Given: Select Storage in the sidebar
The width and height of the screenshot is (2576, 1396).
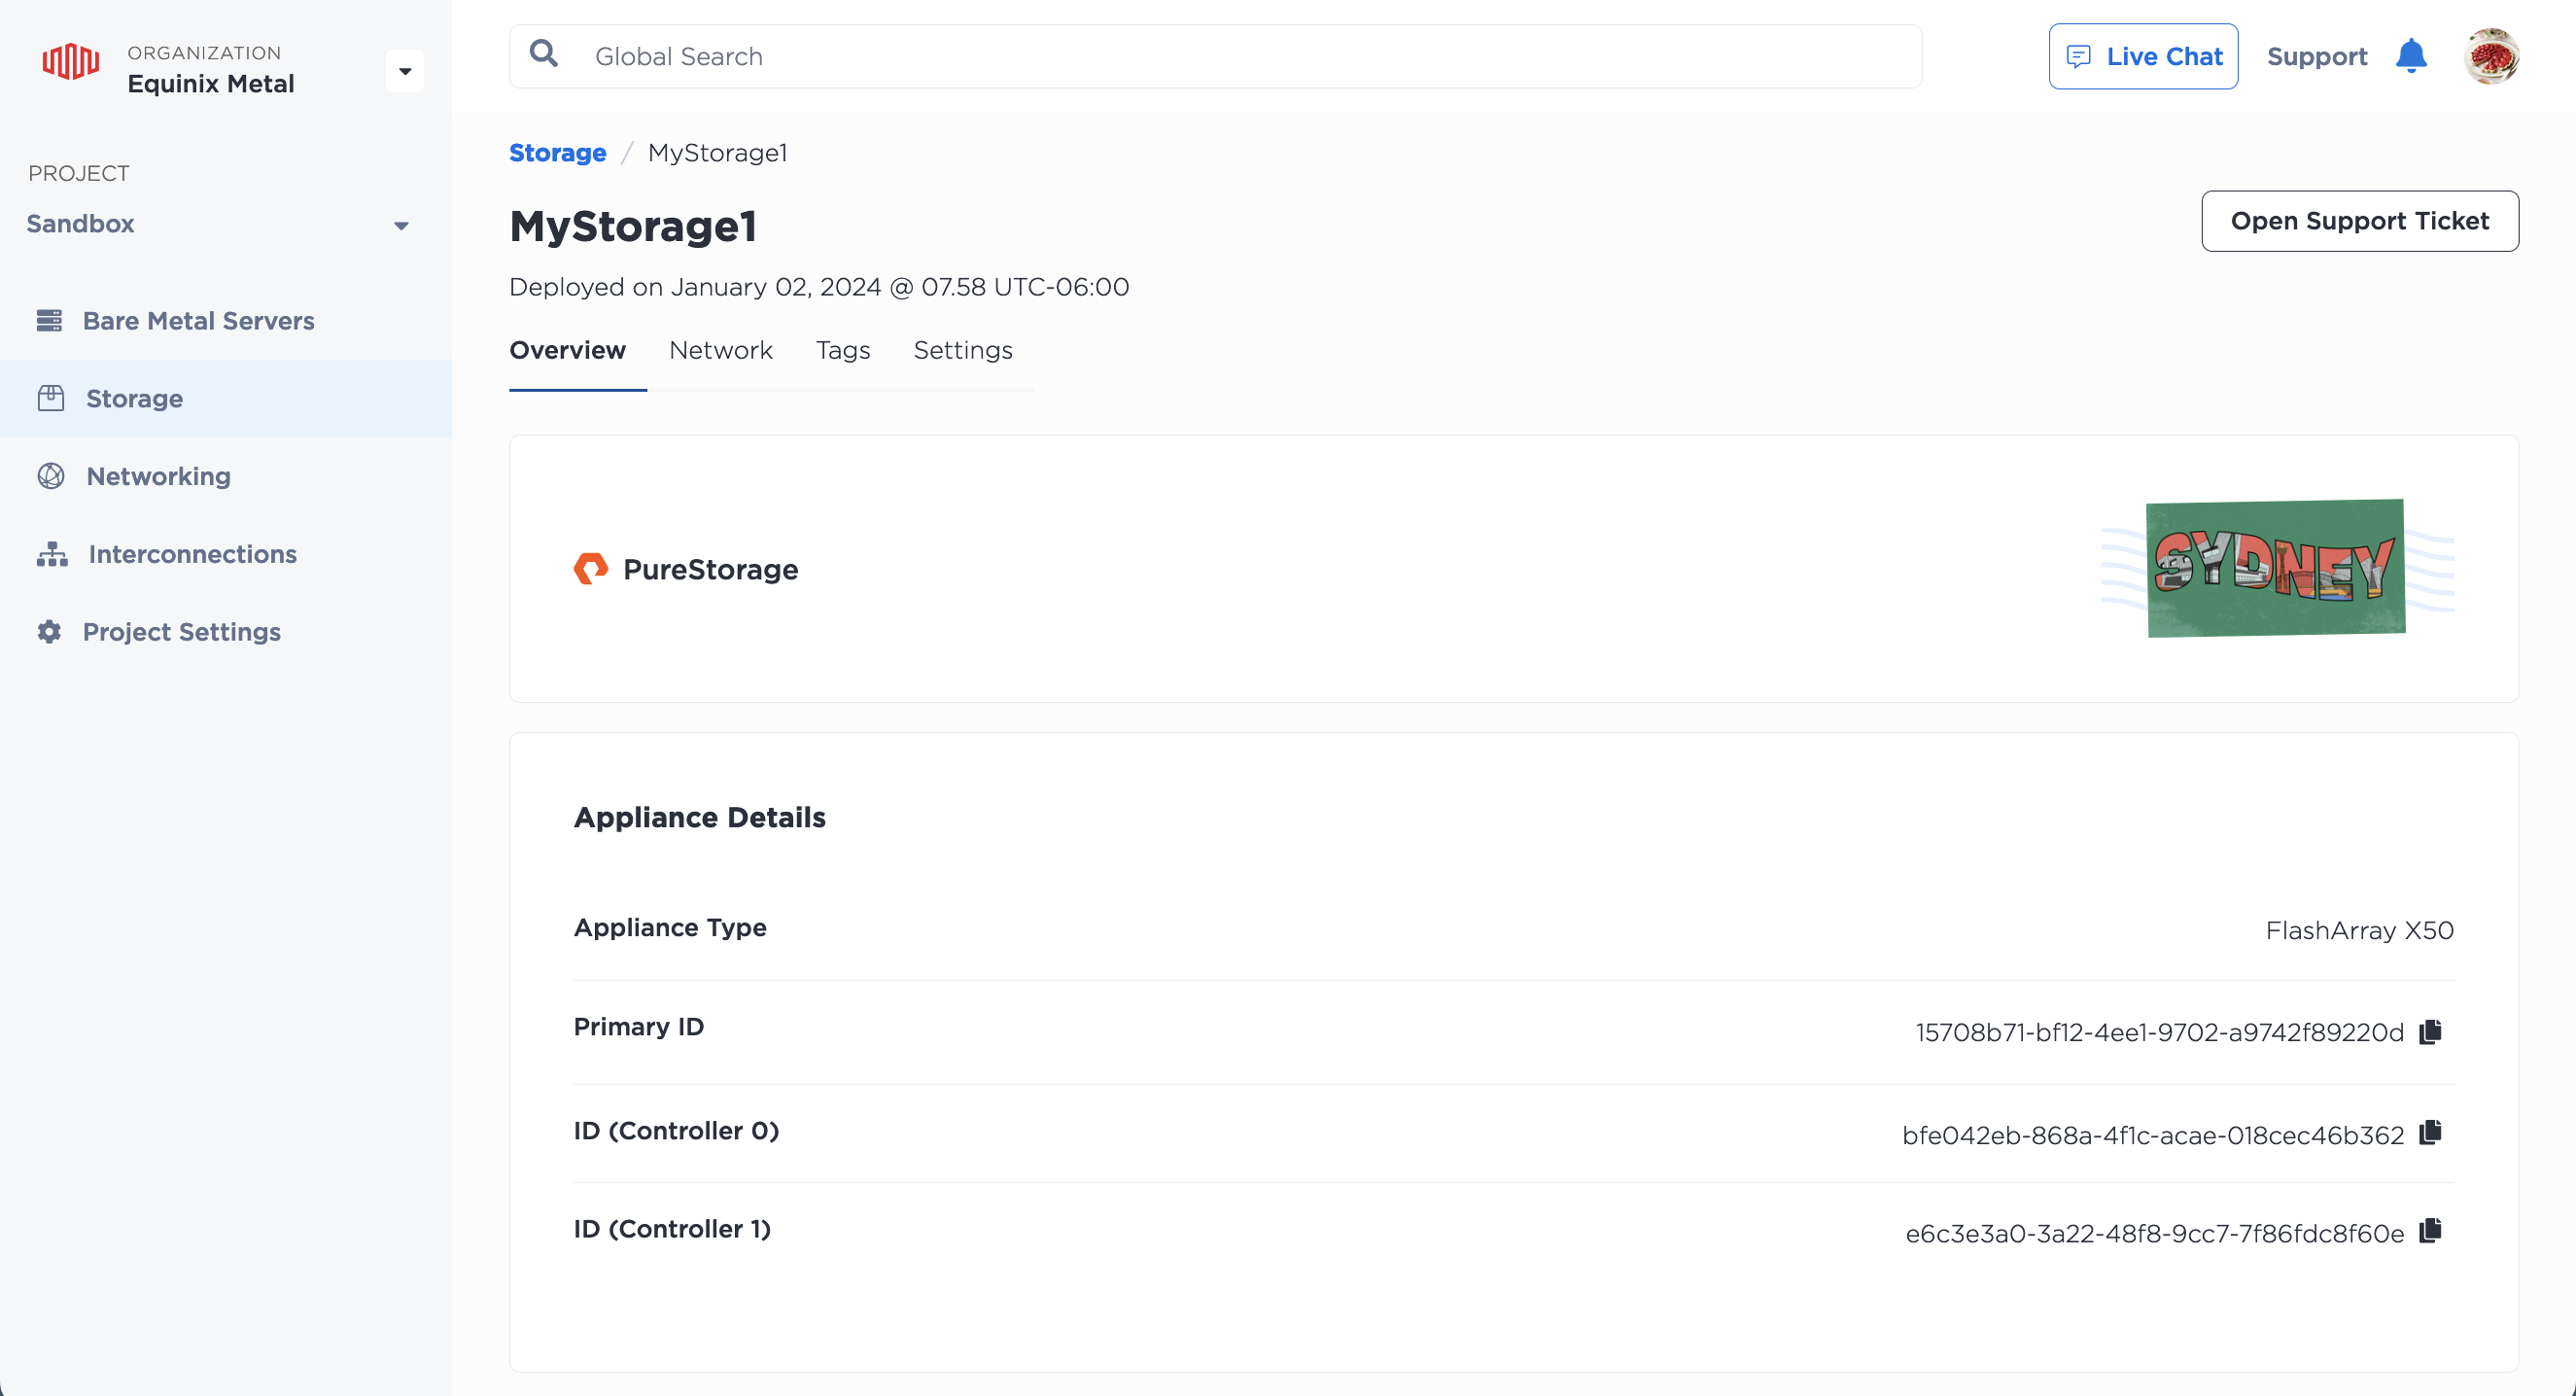Looking at the screenshot, I should tap(226, 398).
